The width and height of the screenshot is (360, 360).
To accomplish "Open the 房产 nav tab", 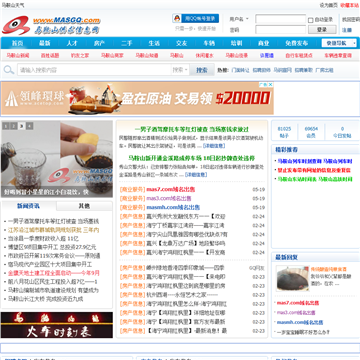I will coord(99,43).
